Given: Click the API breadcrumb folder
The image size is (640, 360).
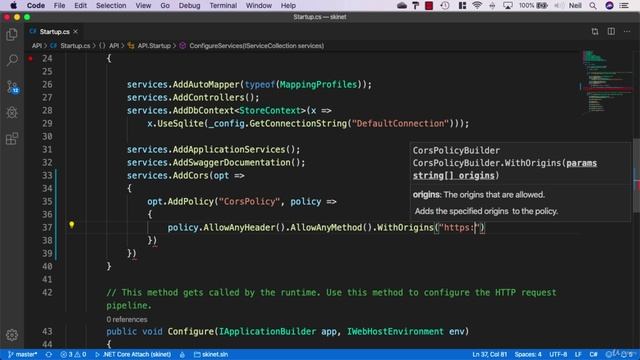Looking at the screenshot, I should [x=37, y=46].
